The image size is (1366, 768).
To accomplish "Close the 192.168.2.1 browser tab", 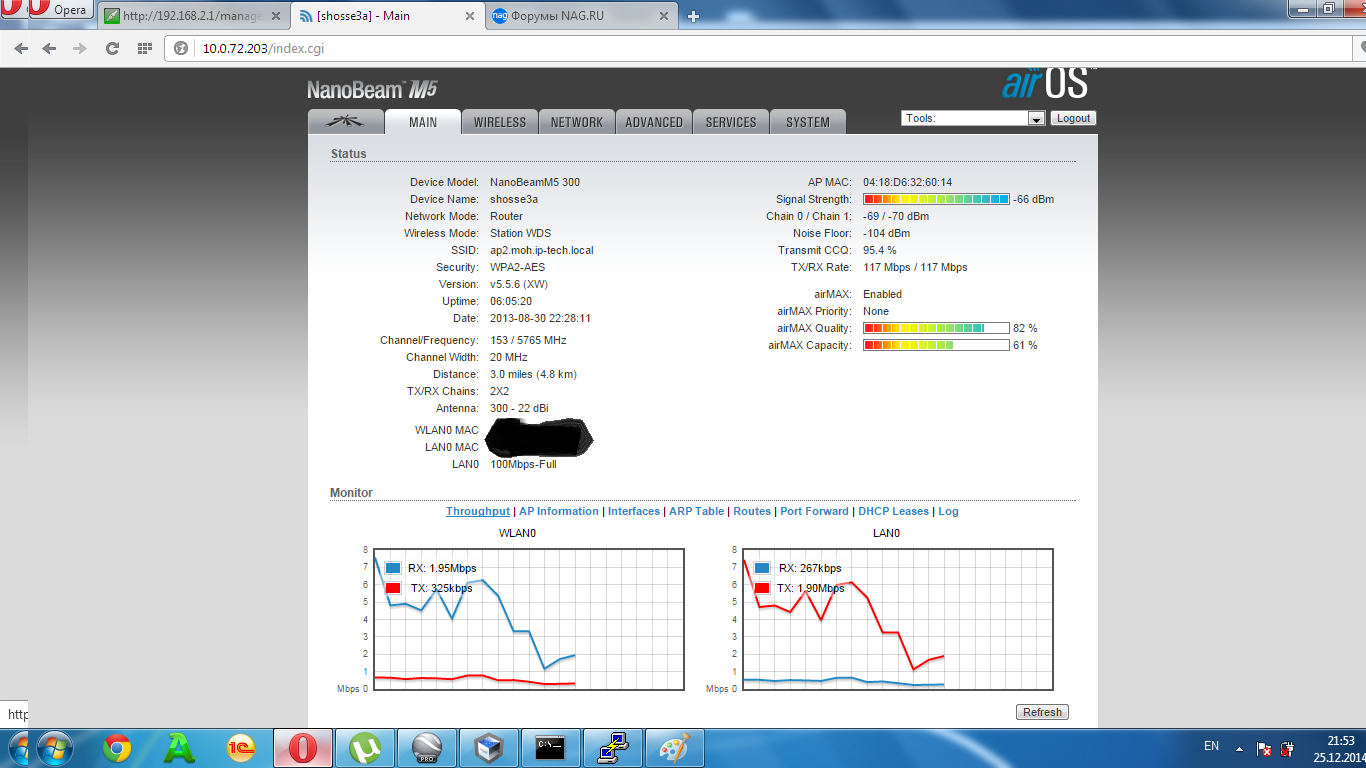I will [276, 16].
